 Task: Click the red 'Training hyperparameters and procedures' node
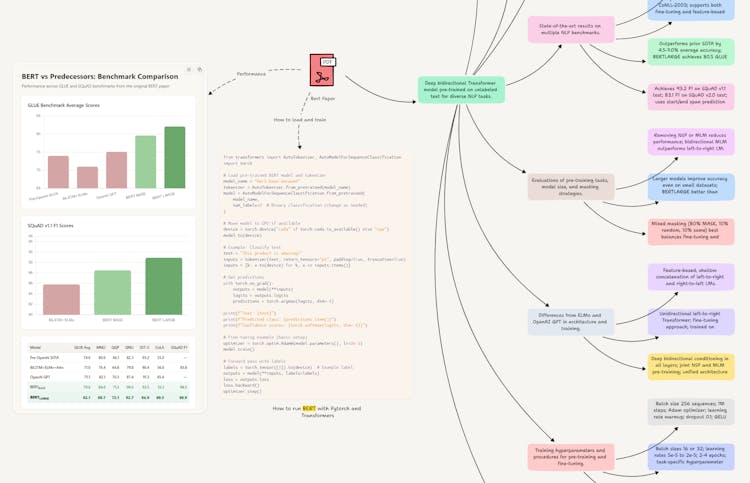(x=570, y=456)
